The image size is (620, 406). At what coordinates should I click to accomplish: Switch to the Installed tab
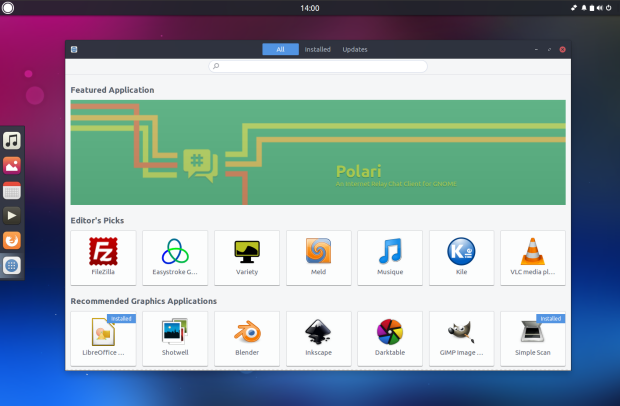[318, 49]
